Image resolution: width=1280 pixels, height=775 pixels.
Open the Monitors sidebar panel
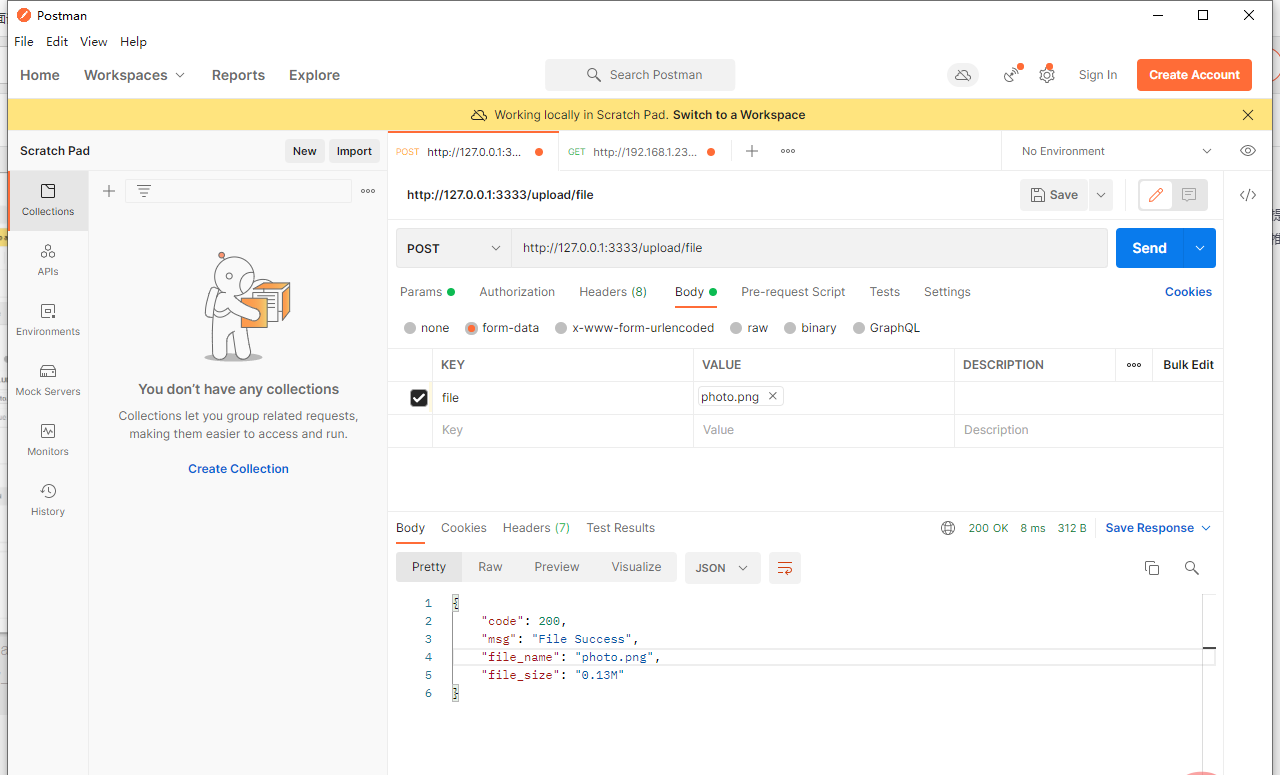click(x=48, y=440)
